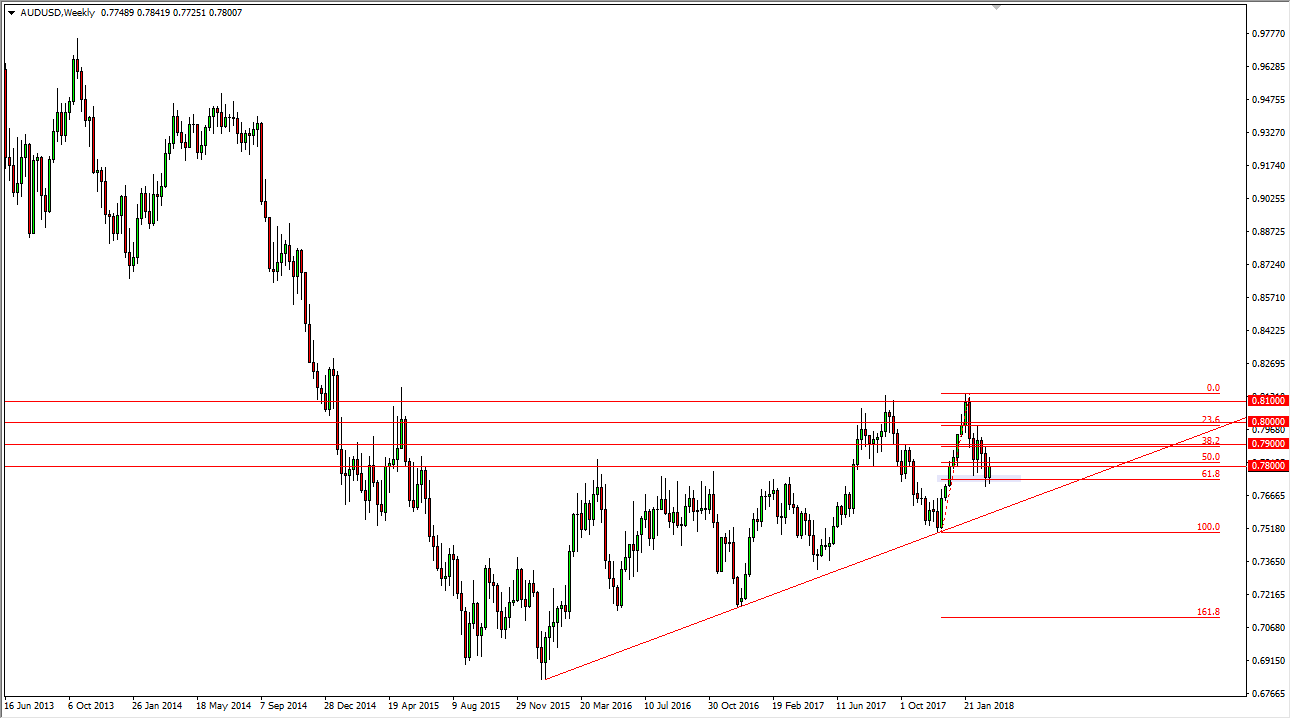
Task: Click the 0.87240 price axis value
Action: [x=1268, y=264]
